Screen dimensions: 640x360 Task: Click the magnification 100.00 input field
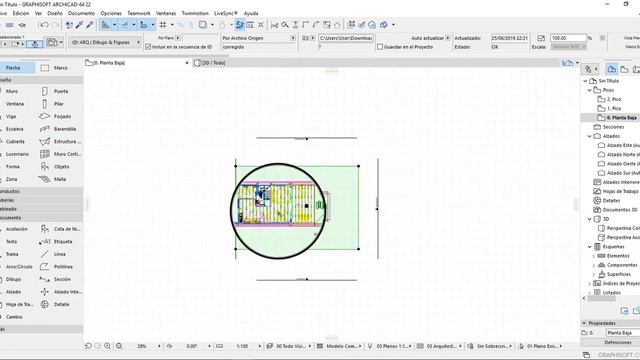[x=568, y=38]
